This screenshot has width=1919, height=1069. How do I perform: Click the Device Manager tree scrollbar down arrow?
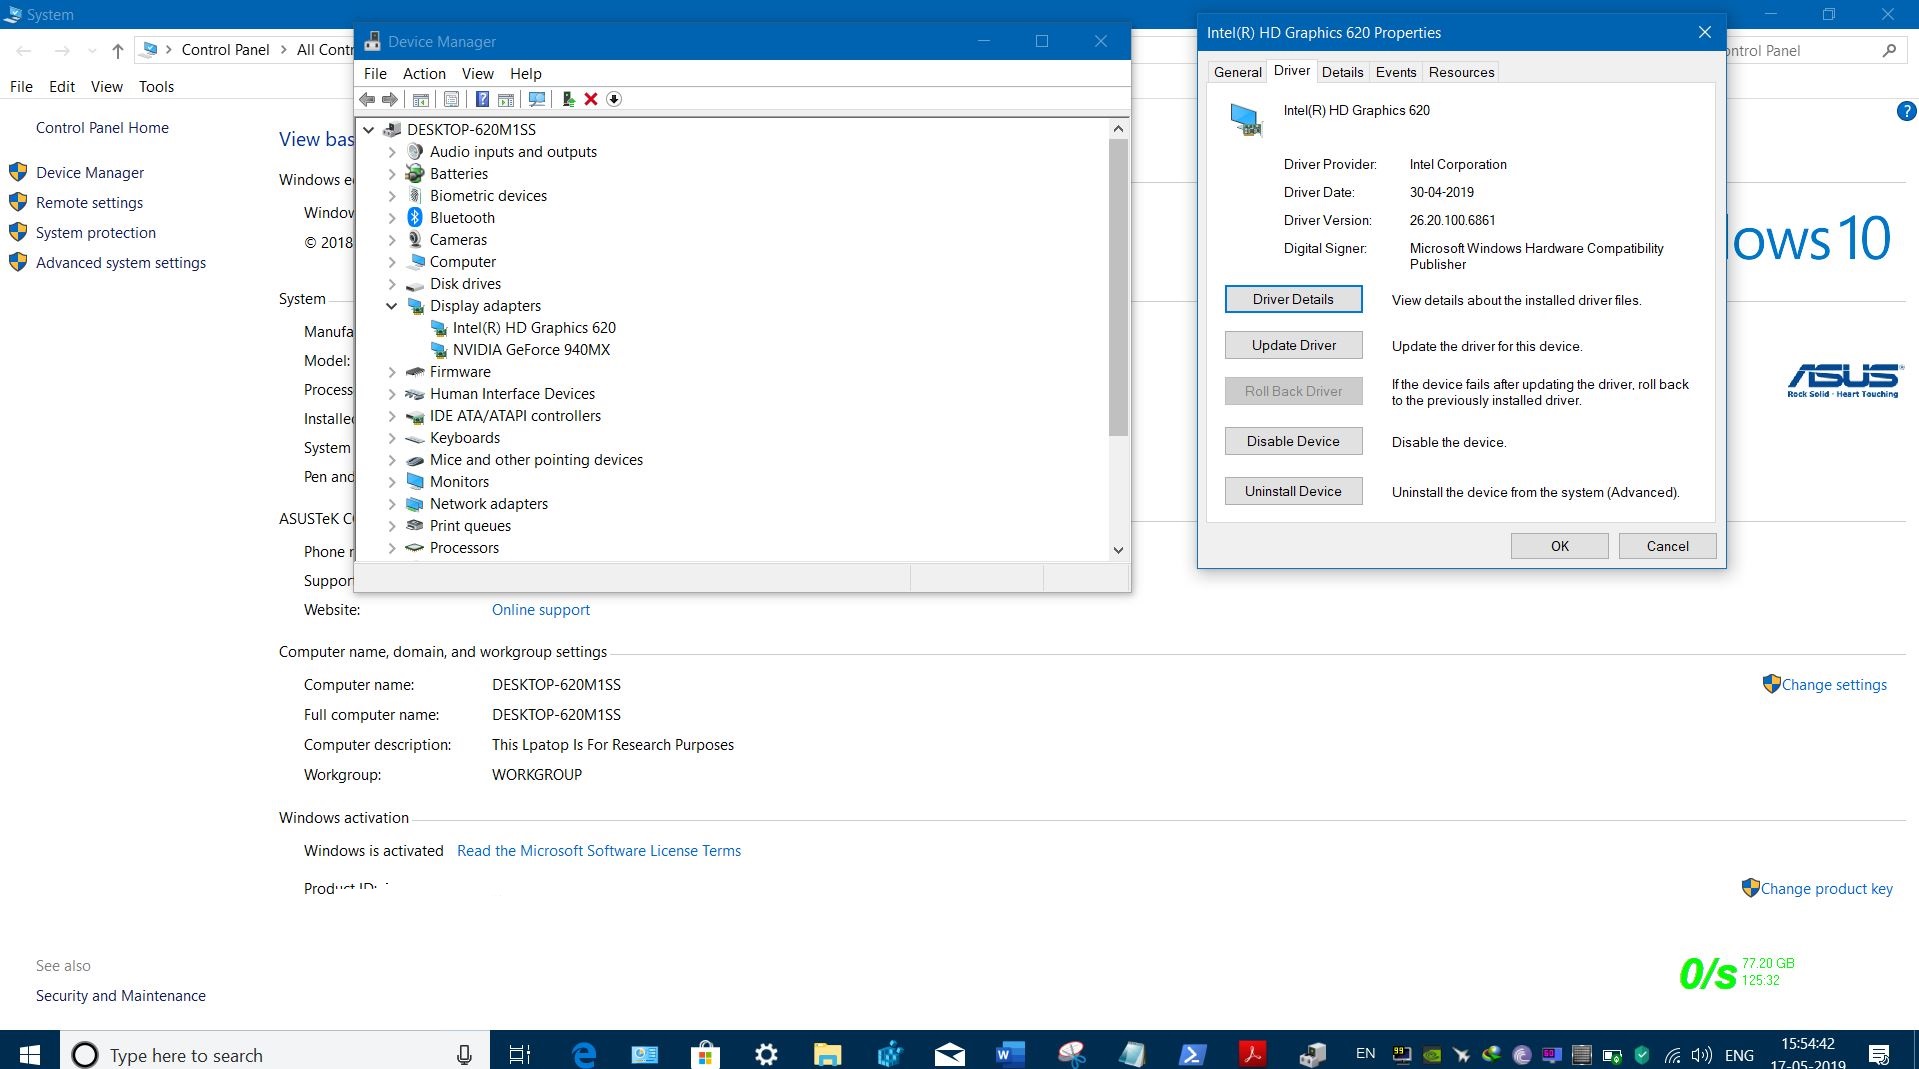[1118, 550]
